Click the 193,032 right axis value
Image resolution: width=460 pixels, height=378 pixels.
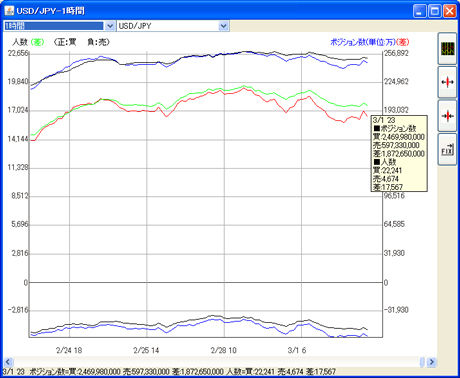(396, 110)
